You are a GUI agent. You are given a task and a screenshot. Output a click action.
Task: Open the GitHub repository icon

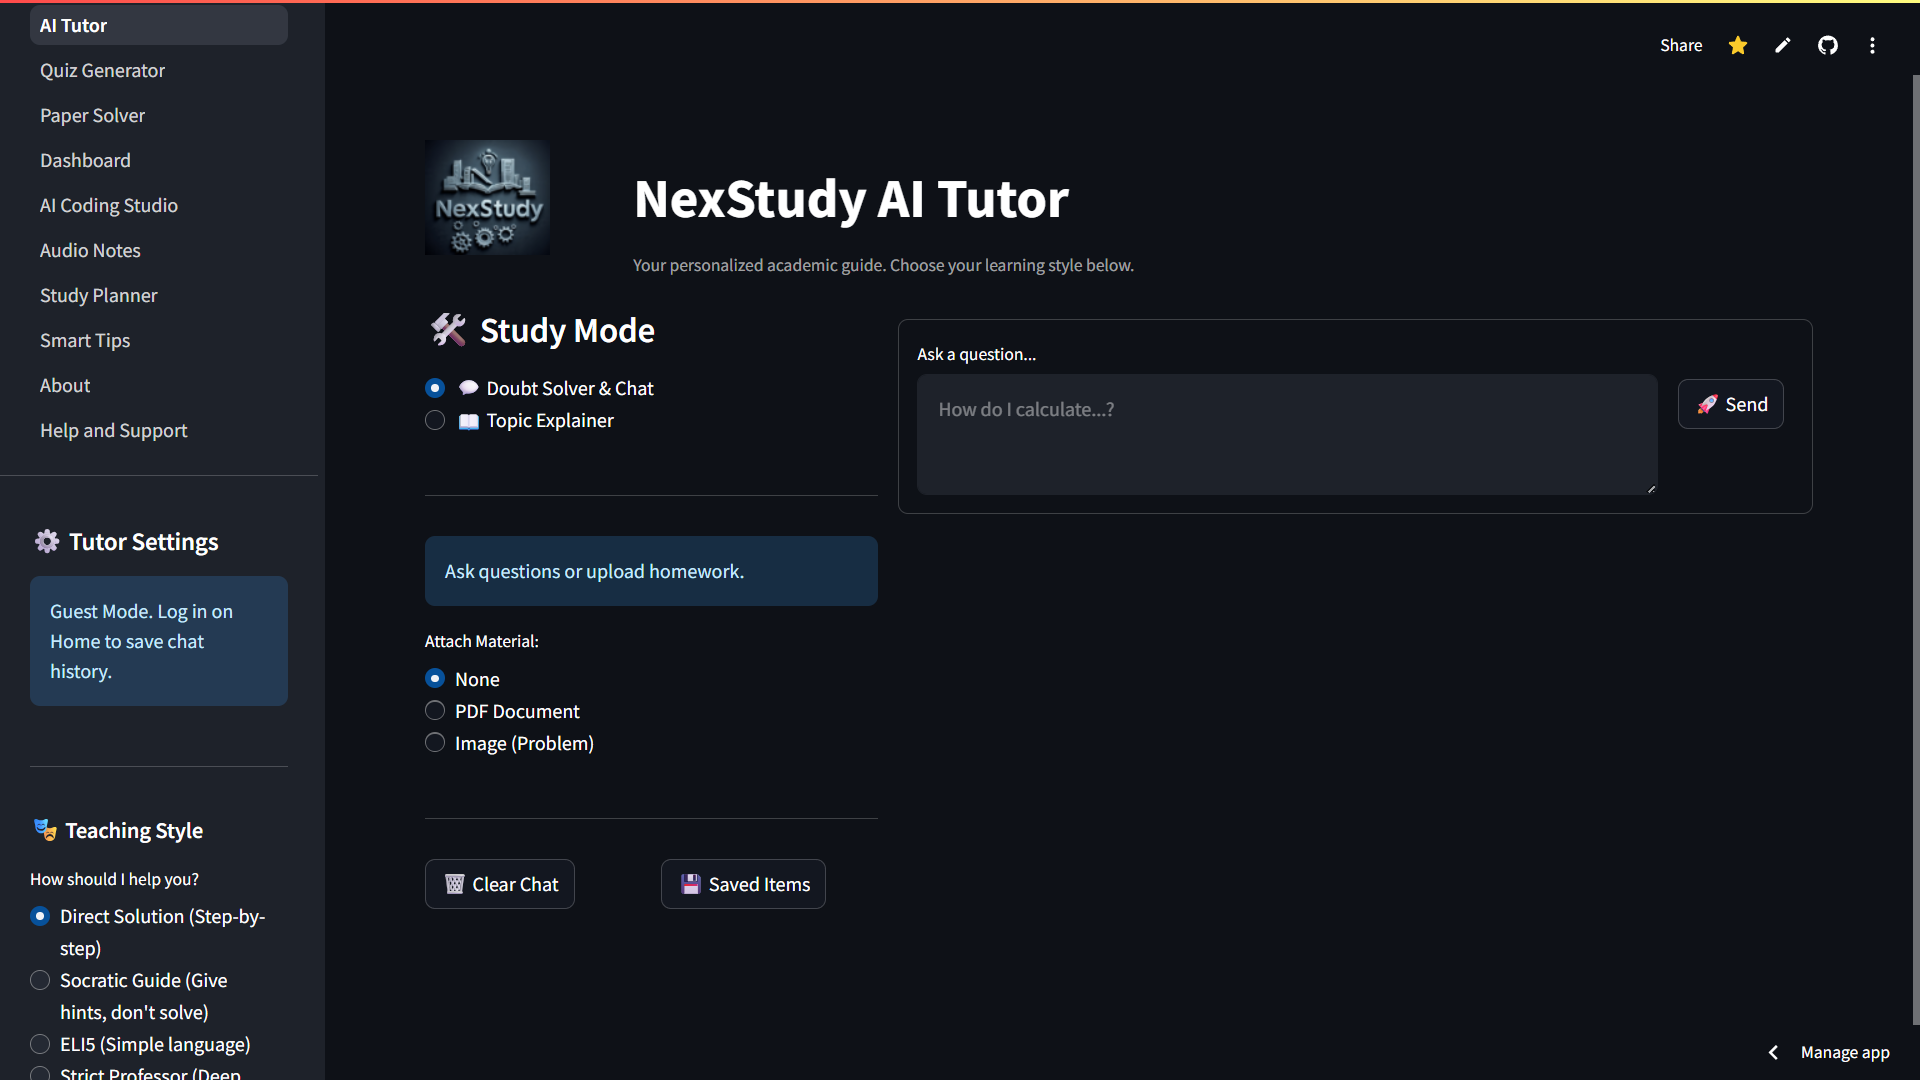coord(1827,45)
